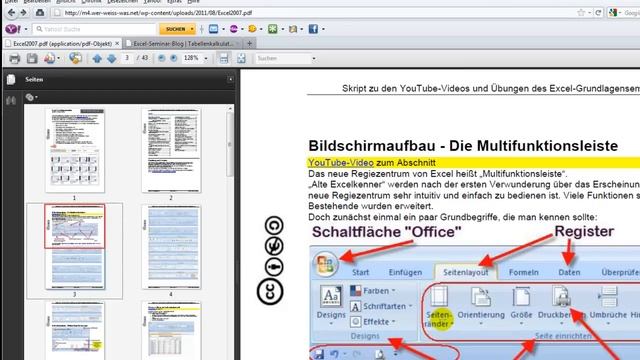The height and width of the screenshot is (360, 640).
Task: Click the yellow smiley toolbar icon
Action: click(x=252, y=29)
